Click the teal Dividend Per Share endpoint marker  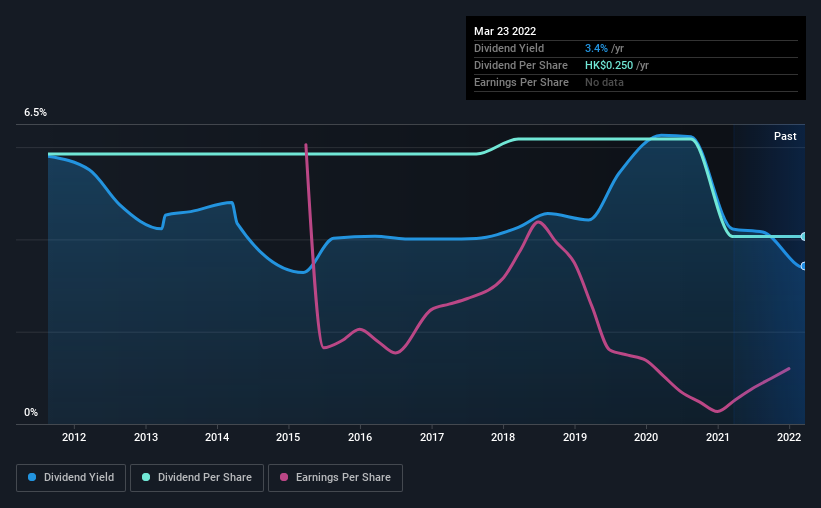click(803, 237)
